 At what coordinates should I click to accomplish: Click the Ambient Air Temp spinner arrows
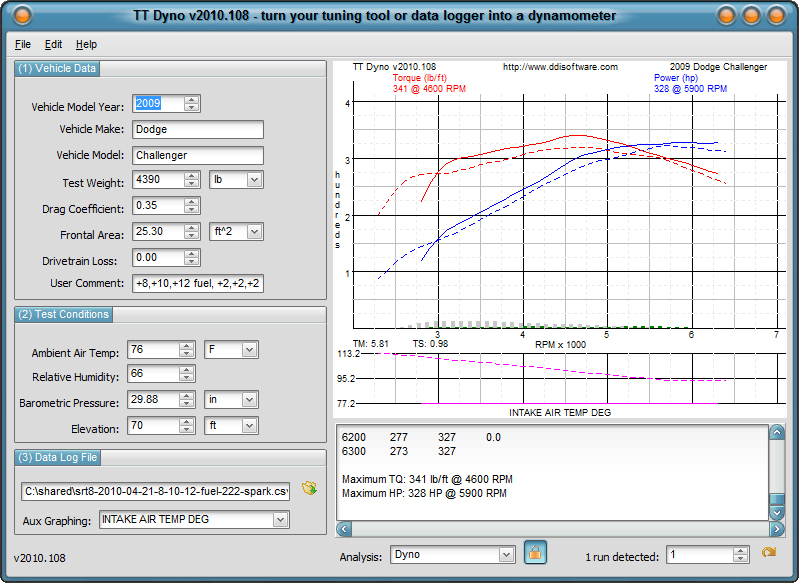point(187,350)
